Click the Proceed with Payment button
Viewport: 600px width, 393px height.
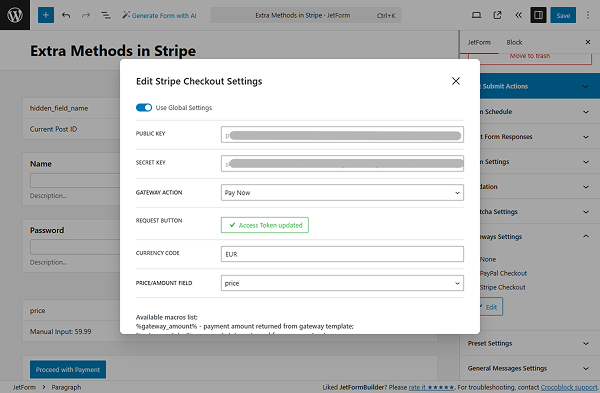pos(68,370)
